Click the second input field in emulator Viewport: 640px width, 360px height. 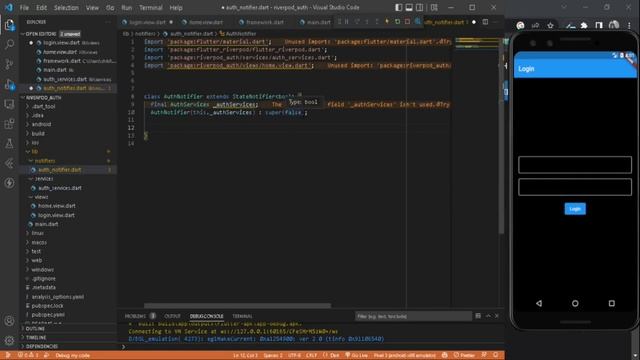point(575,187)
